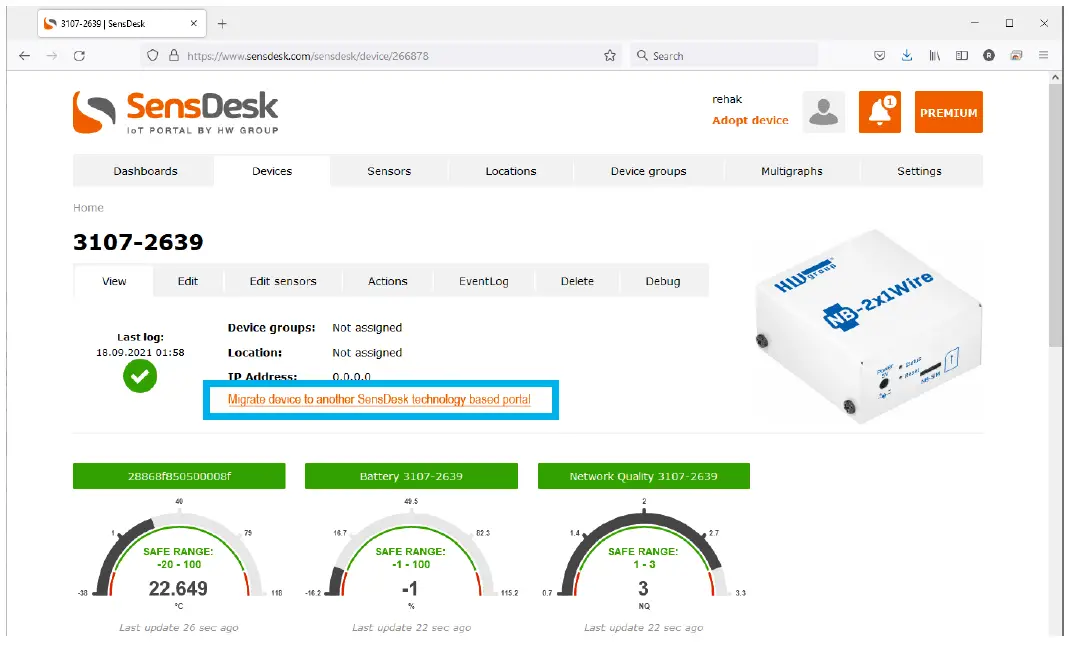Select the Edit device tab
Viewport: 1069px width, 650px height.
click(x=187, y=281)
